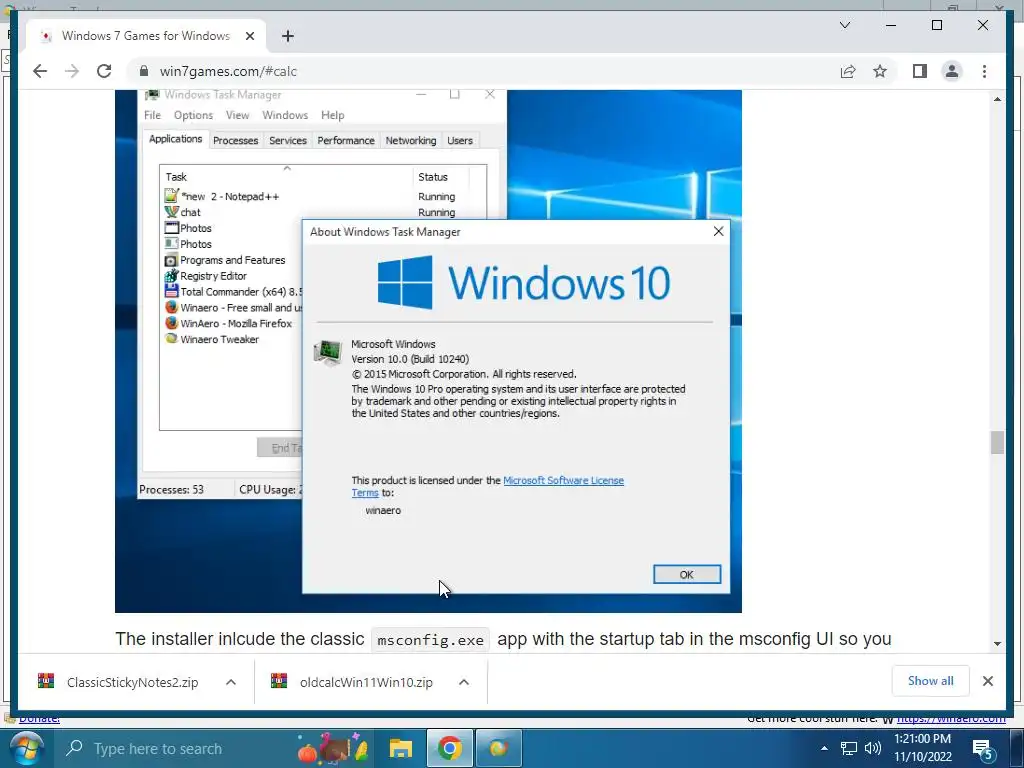Click the msconfig.exe code text
The height and width of the screenshot is (768, 1024).
point(430,640)
